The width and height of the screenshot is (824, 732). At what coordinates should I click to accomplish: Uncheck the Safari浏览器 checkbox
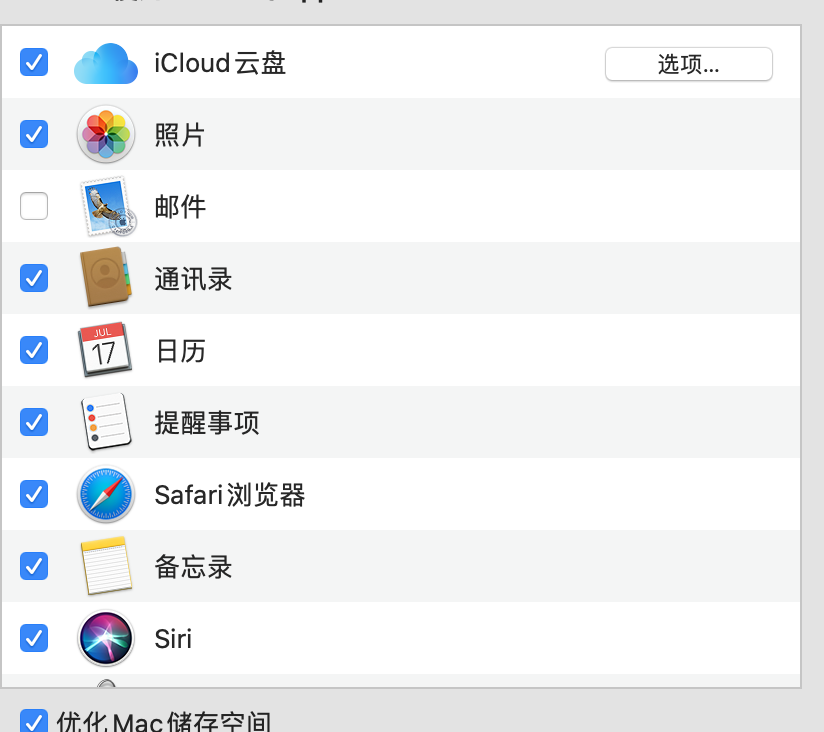[x=34, y=494]
